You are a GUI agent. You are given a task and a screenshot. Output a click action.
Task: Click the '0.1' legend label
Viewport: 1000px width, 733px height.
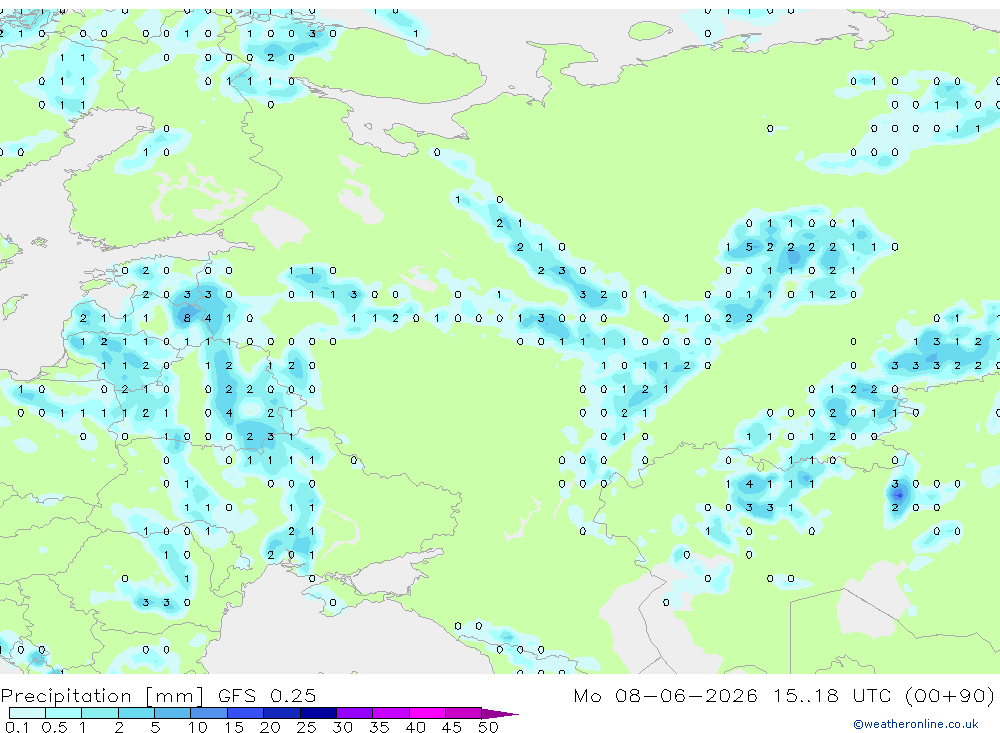[x=17, y=727]
